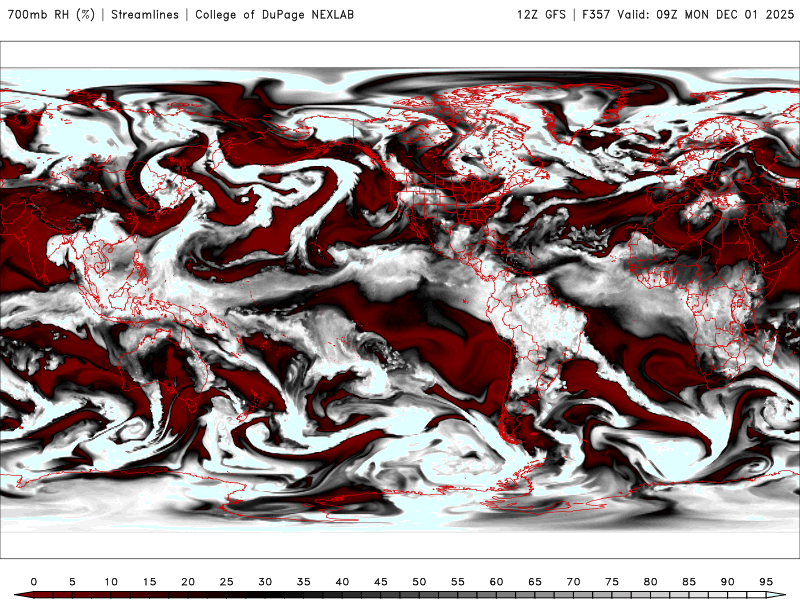The width and height of the screenshot is (800, 600).
Task: Click the "Streamlines" label in the header
Action: tap(145, 14)
